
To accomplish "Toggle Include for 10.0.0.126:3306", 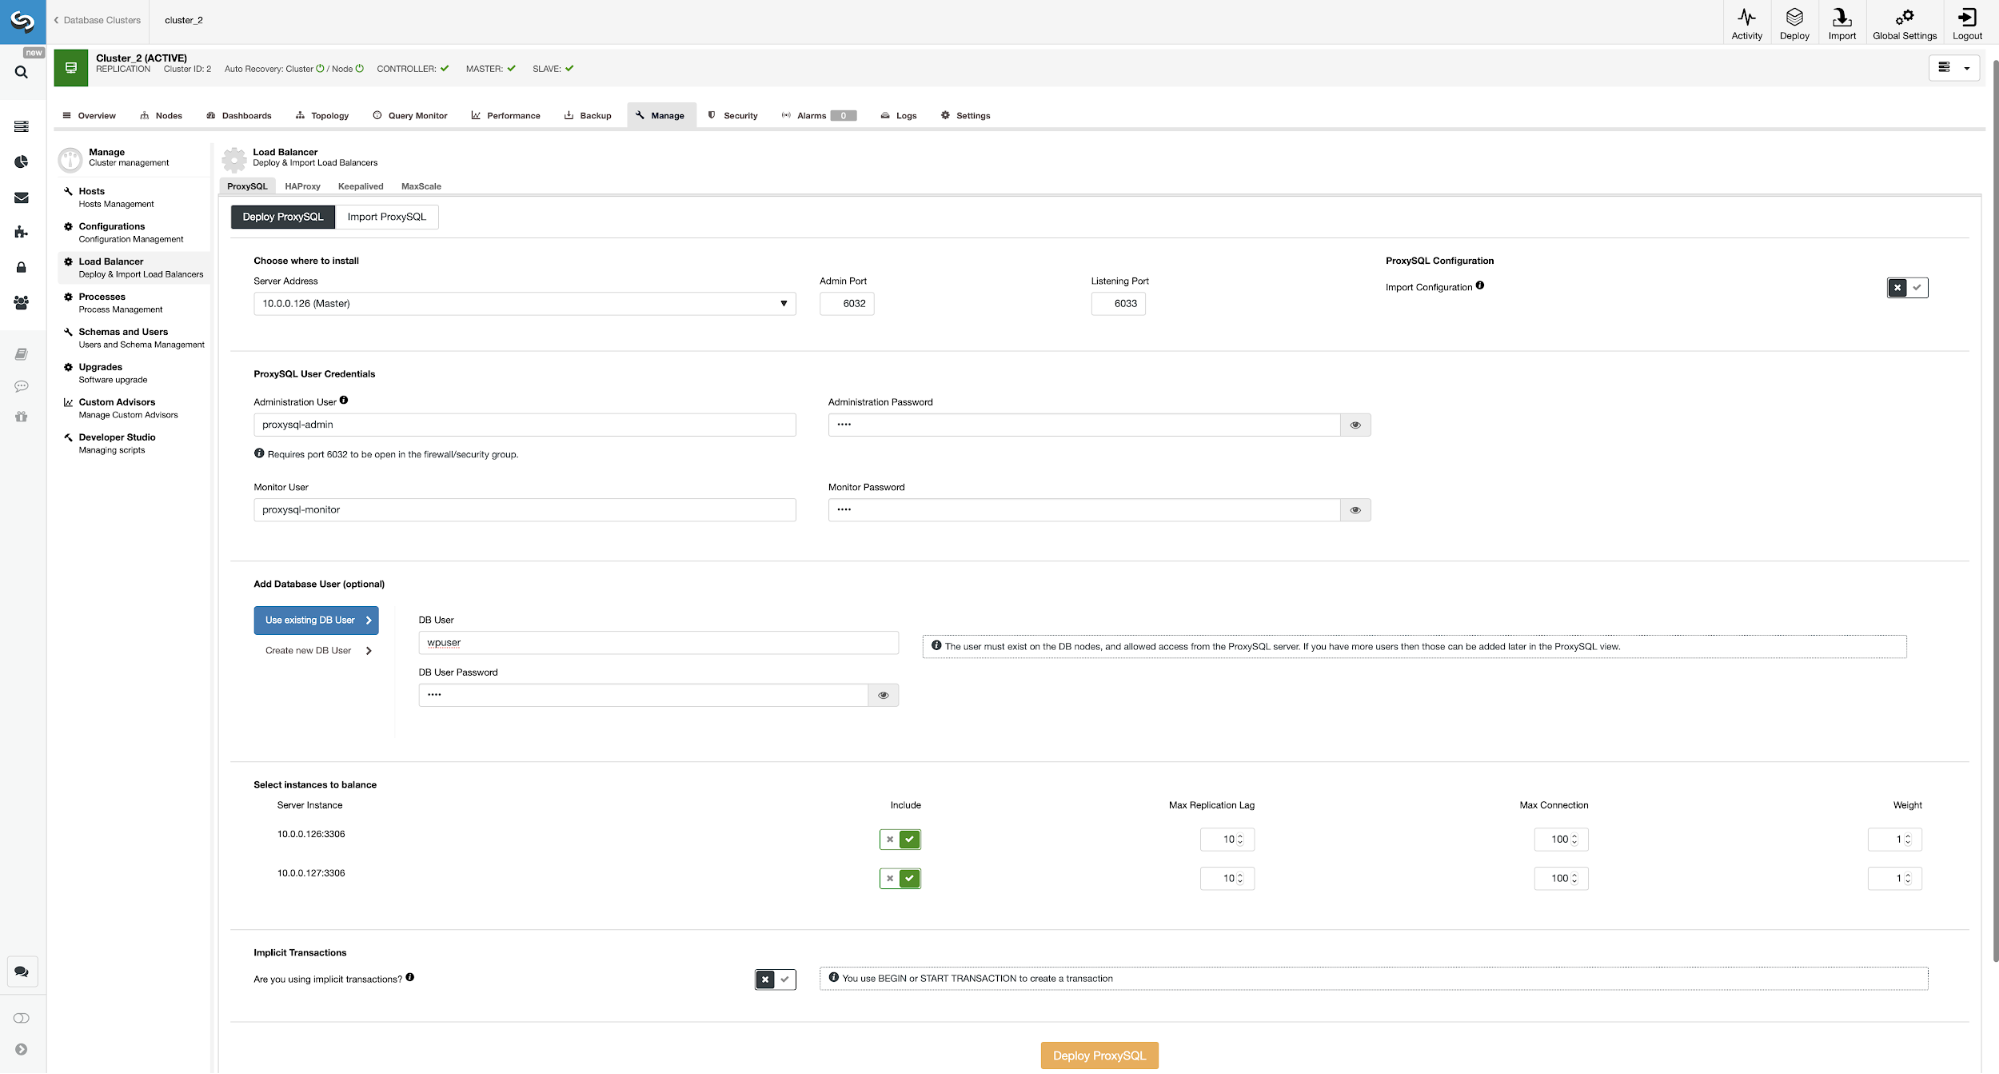I will tap(900, 839).
